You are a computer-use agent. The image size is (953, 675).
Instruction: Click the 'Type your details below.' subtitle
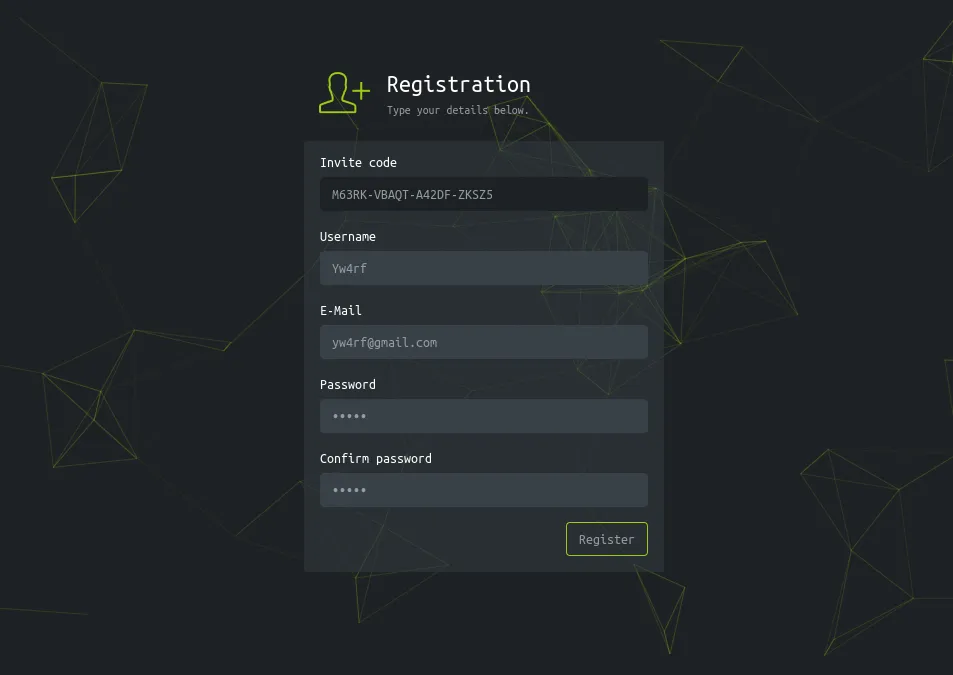457,110
